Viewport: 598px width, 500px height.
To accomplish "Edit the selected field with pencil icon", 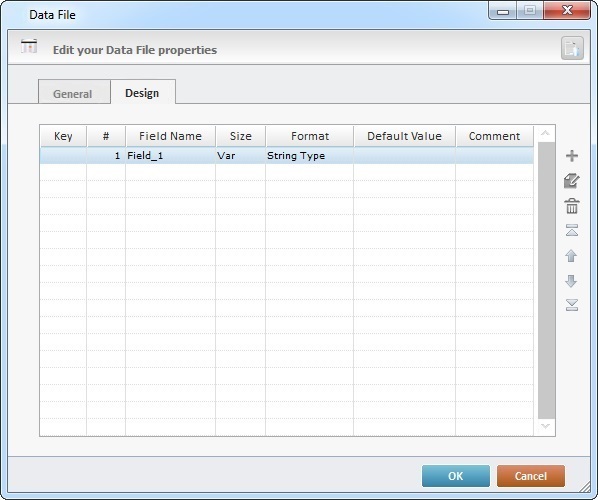I will coord(571,181).
